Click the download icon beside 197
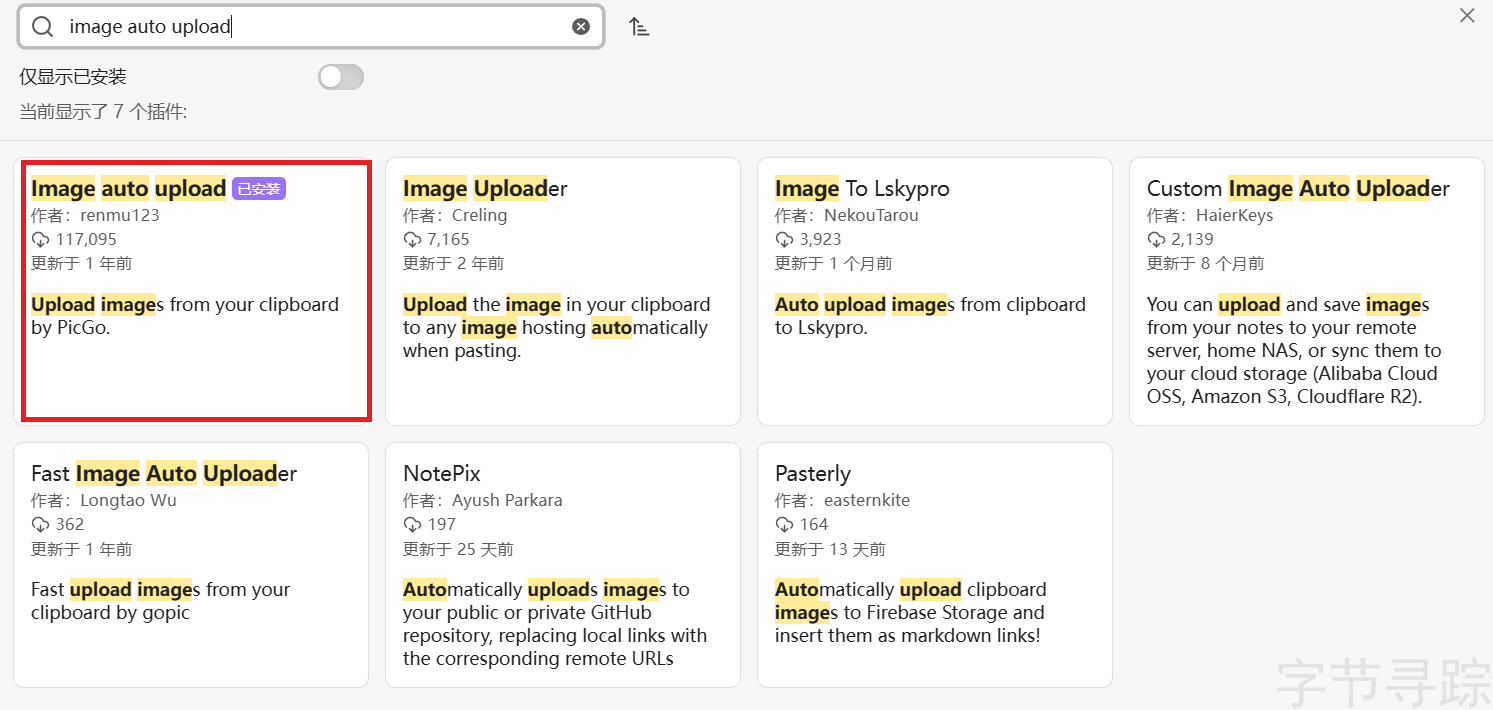This screenshot has height=710, width=1493. click(x=412, y=525)
